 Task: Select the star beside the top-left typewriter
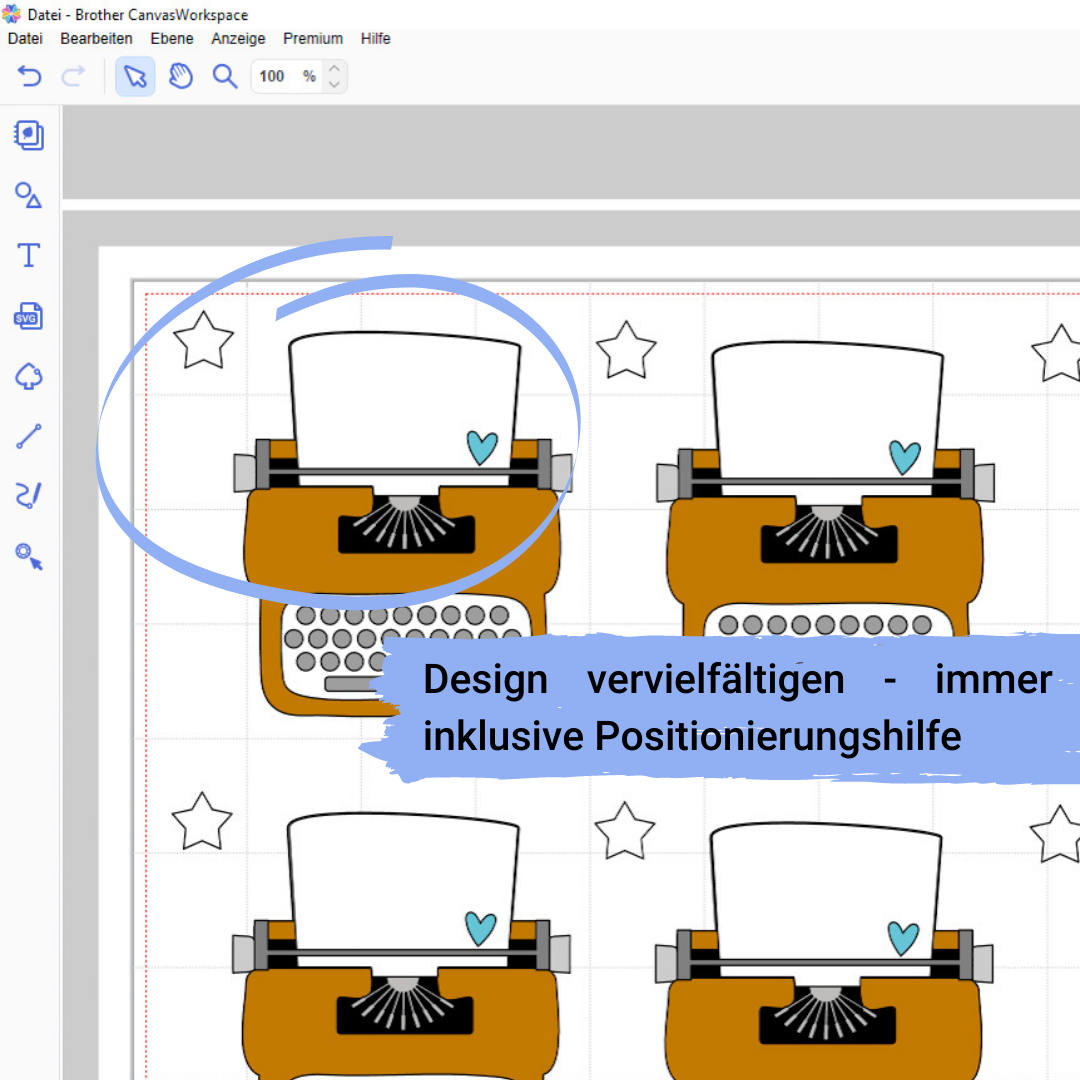pos(203,341)
